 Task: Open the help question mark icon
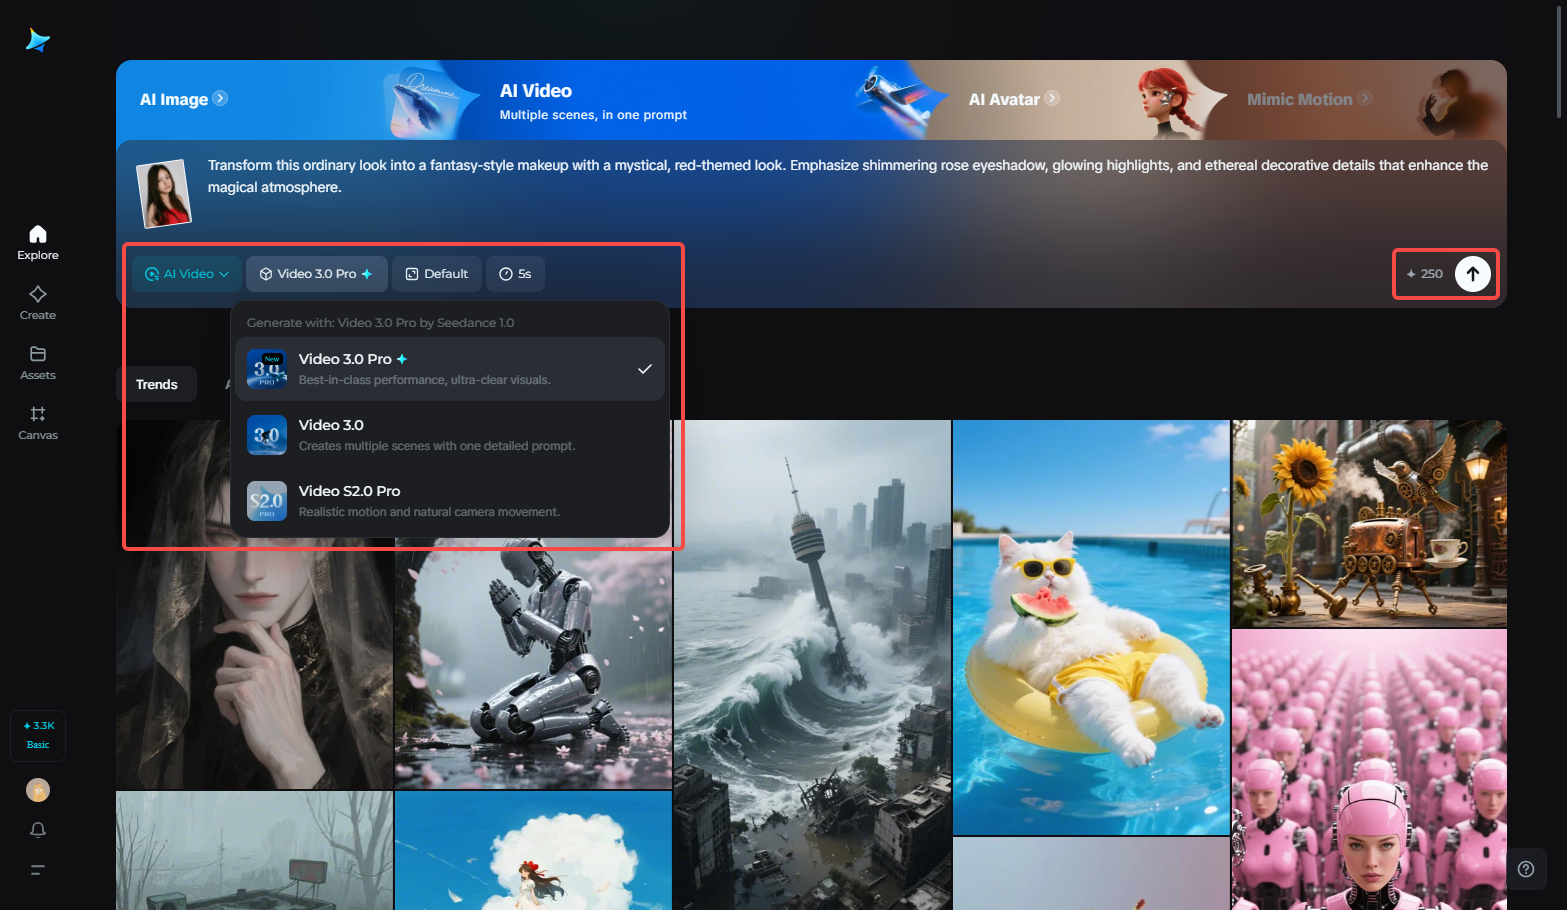pos(1526,869)
